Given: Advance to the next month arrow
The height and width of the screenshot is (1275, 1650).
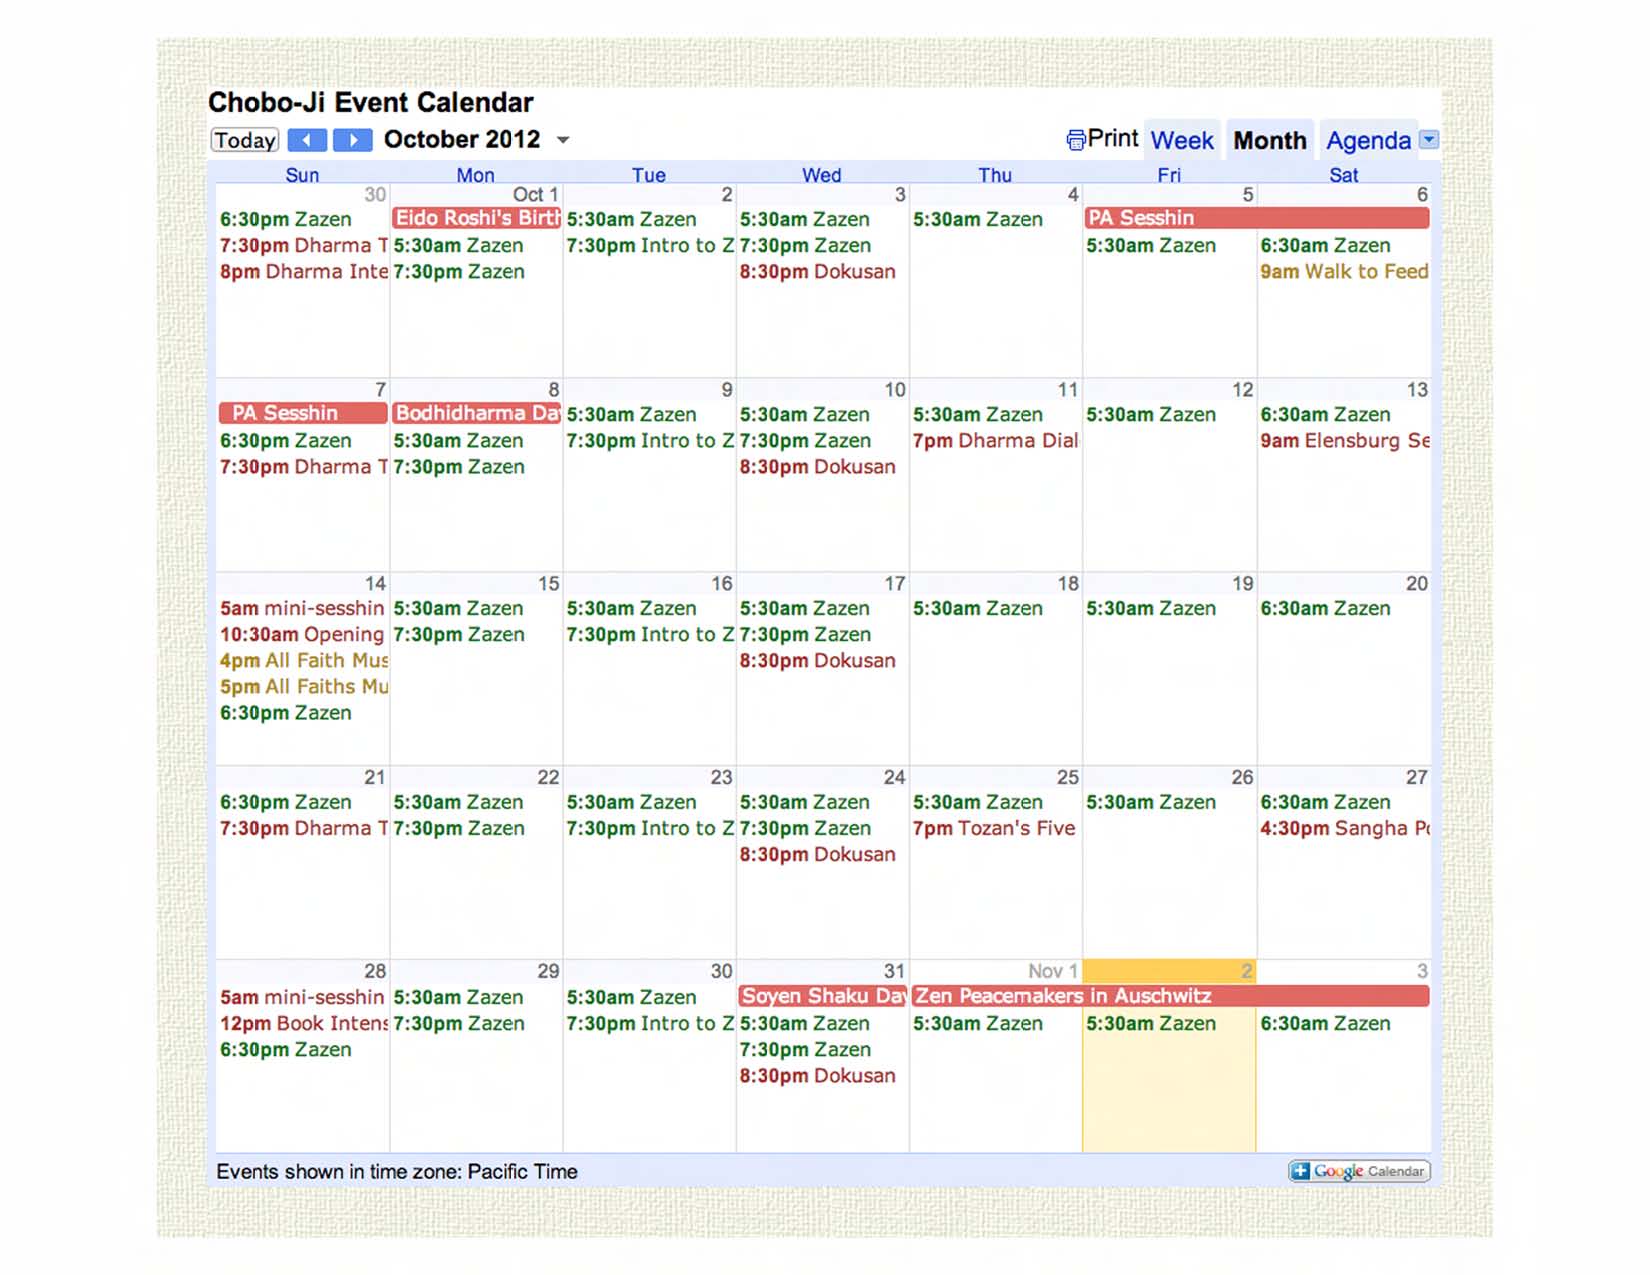Looking at the screenshot, I should [352, 140].
